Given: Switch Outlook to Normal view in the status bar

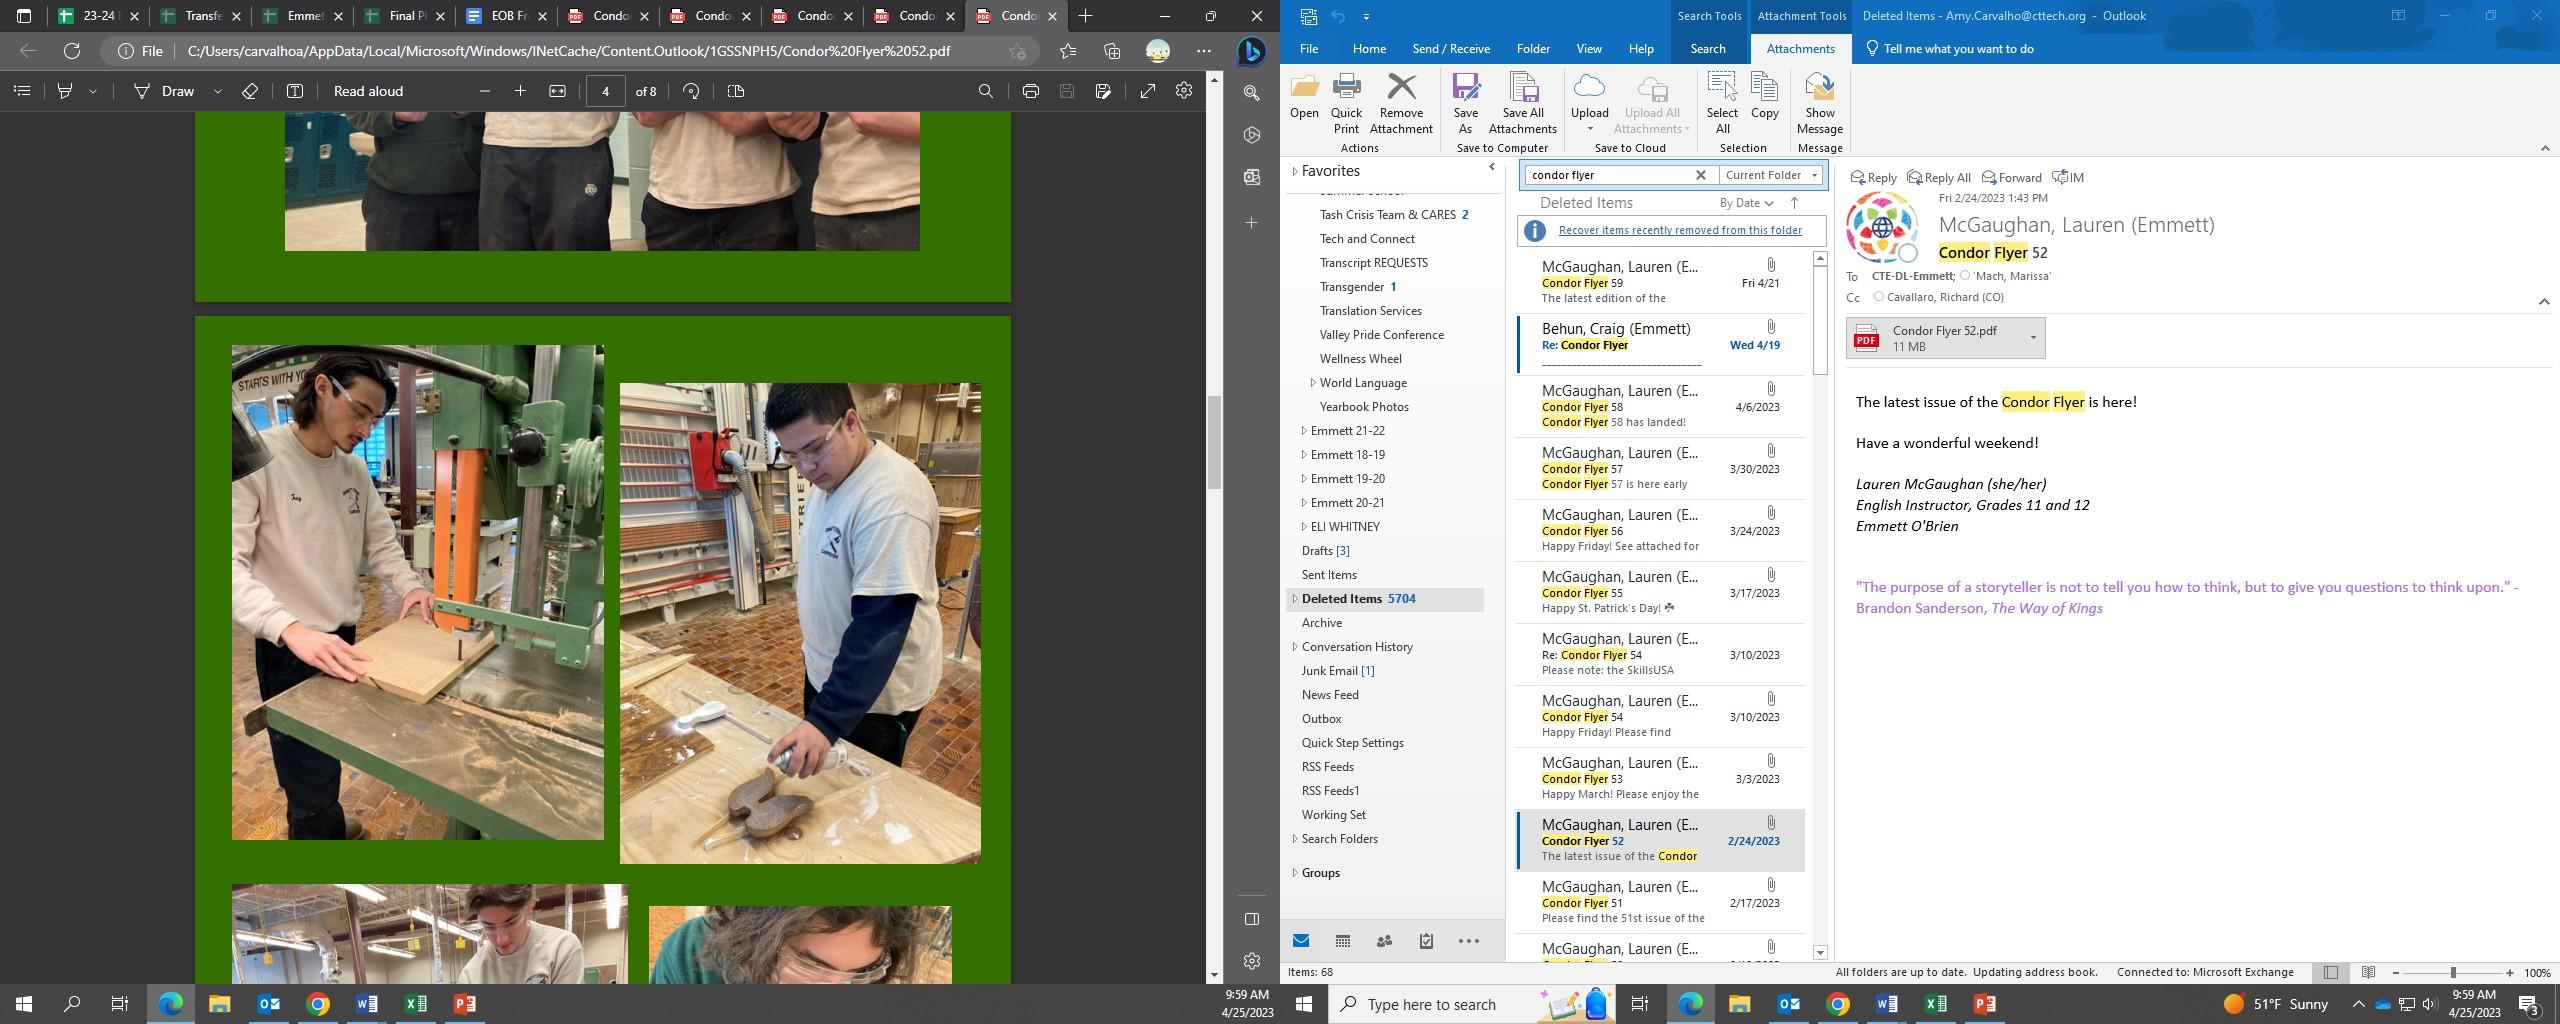Looking at the screenshot, I should [x=2331, y=973].
